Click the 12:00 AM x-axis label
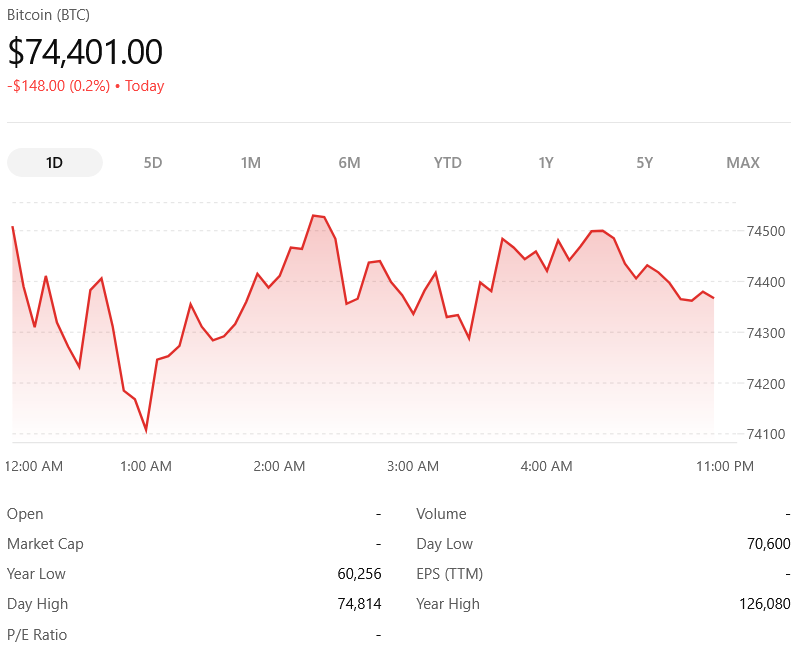The width and height of the screenshot is (804, 648). click(34, 466)
